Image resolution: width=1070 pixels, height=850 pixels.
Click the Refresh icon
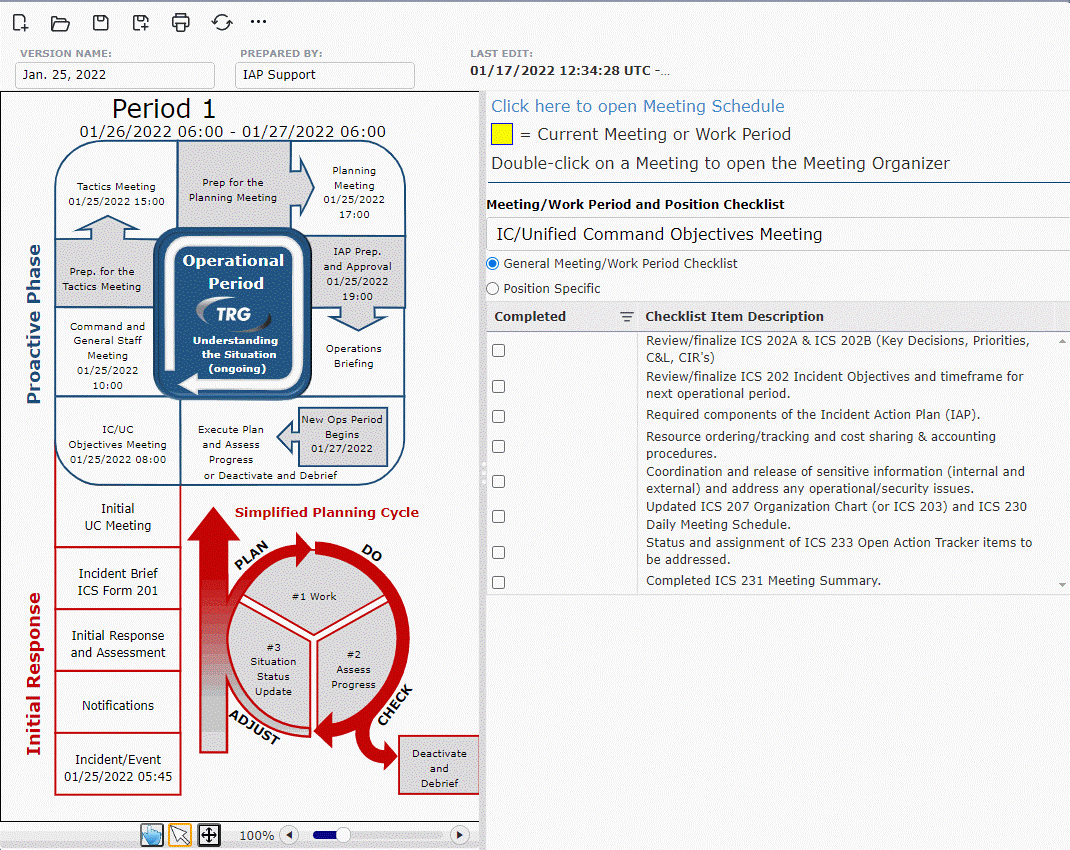[222, 22]
